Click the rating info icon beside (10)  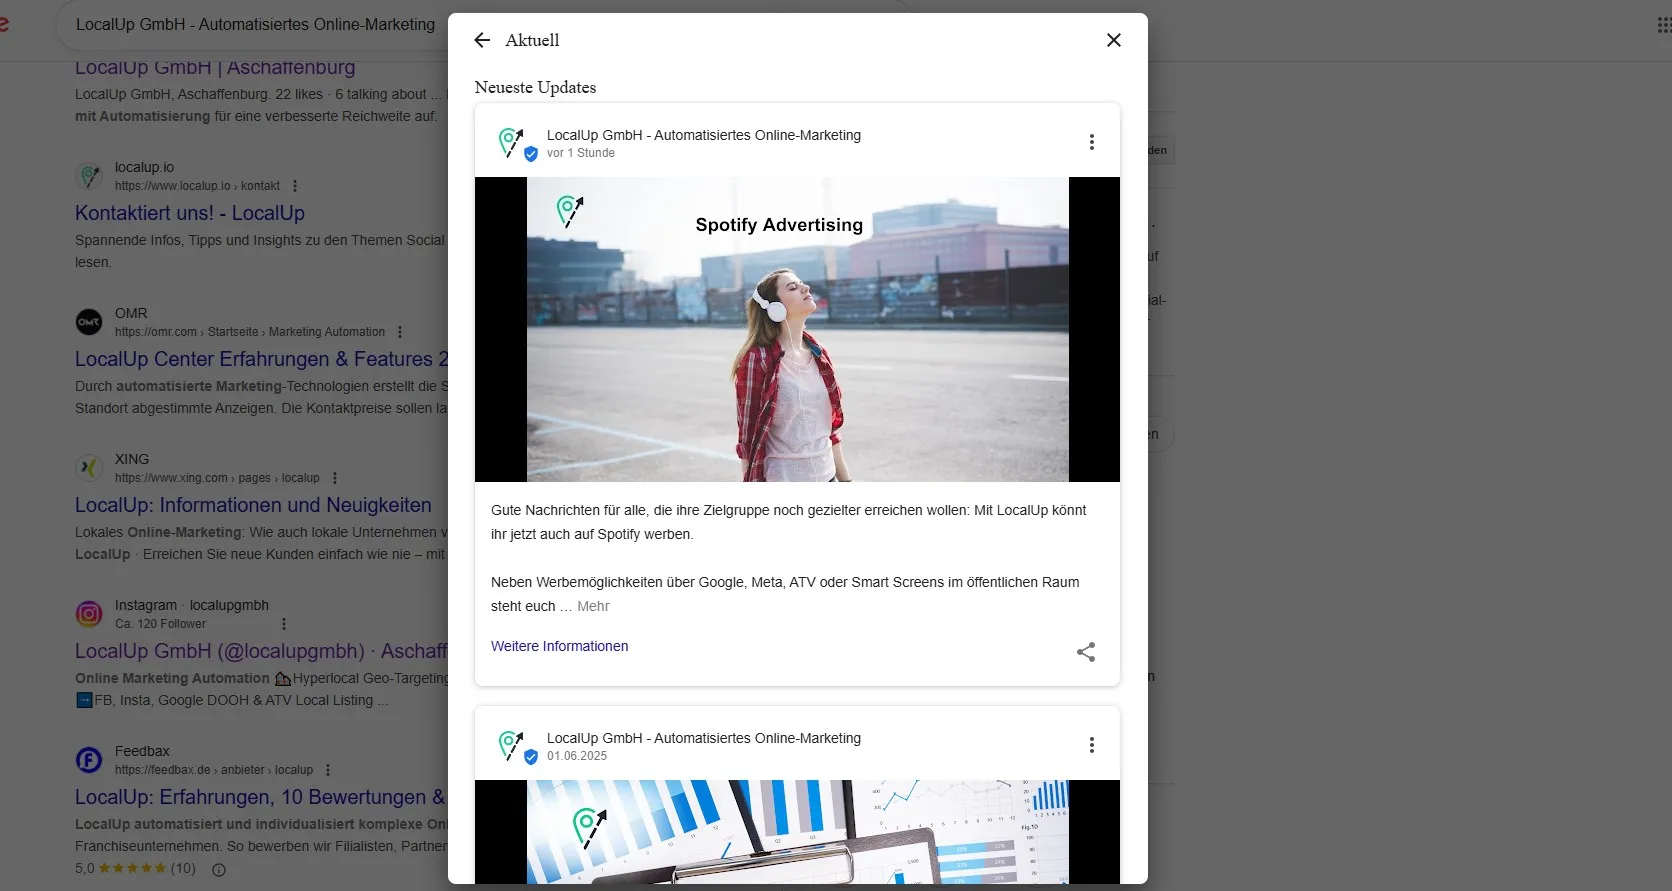click(219, 869)
